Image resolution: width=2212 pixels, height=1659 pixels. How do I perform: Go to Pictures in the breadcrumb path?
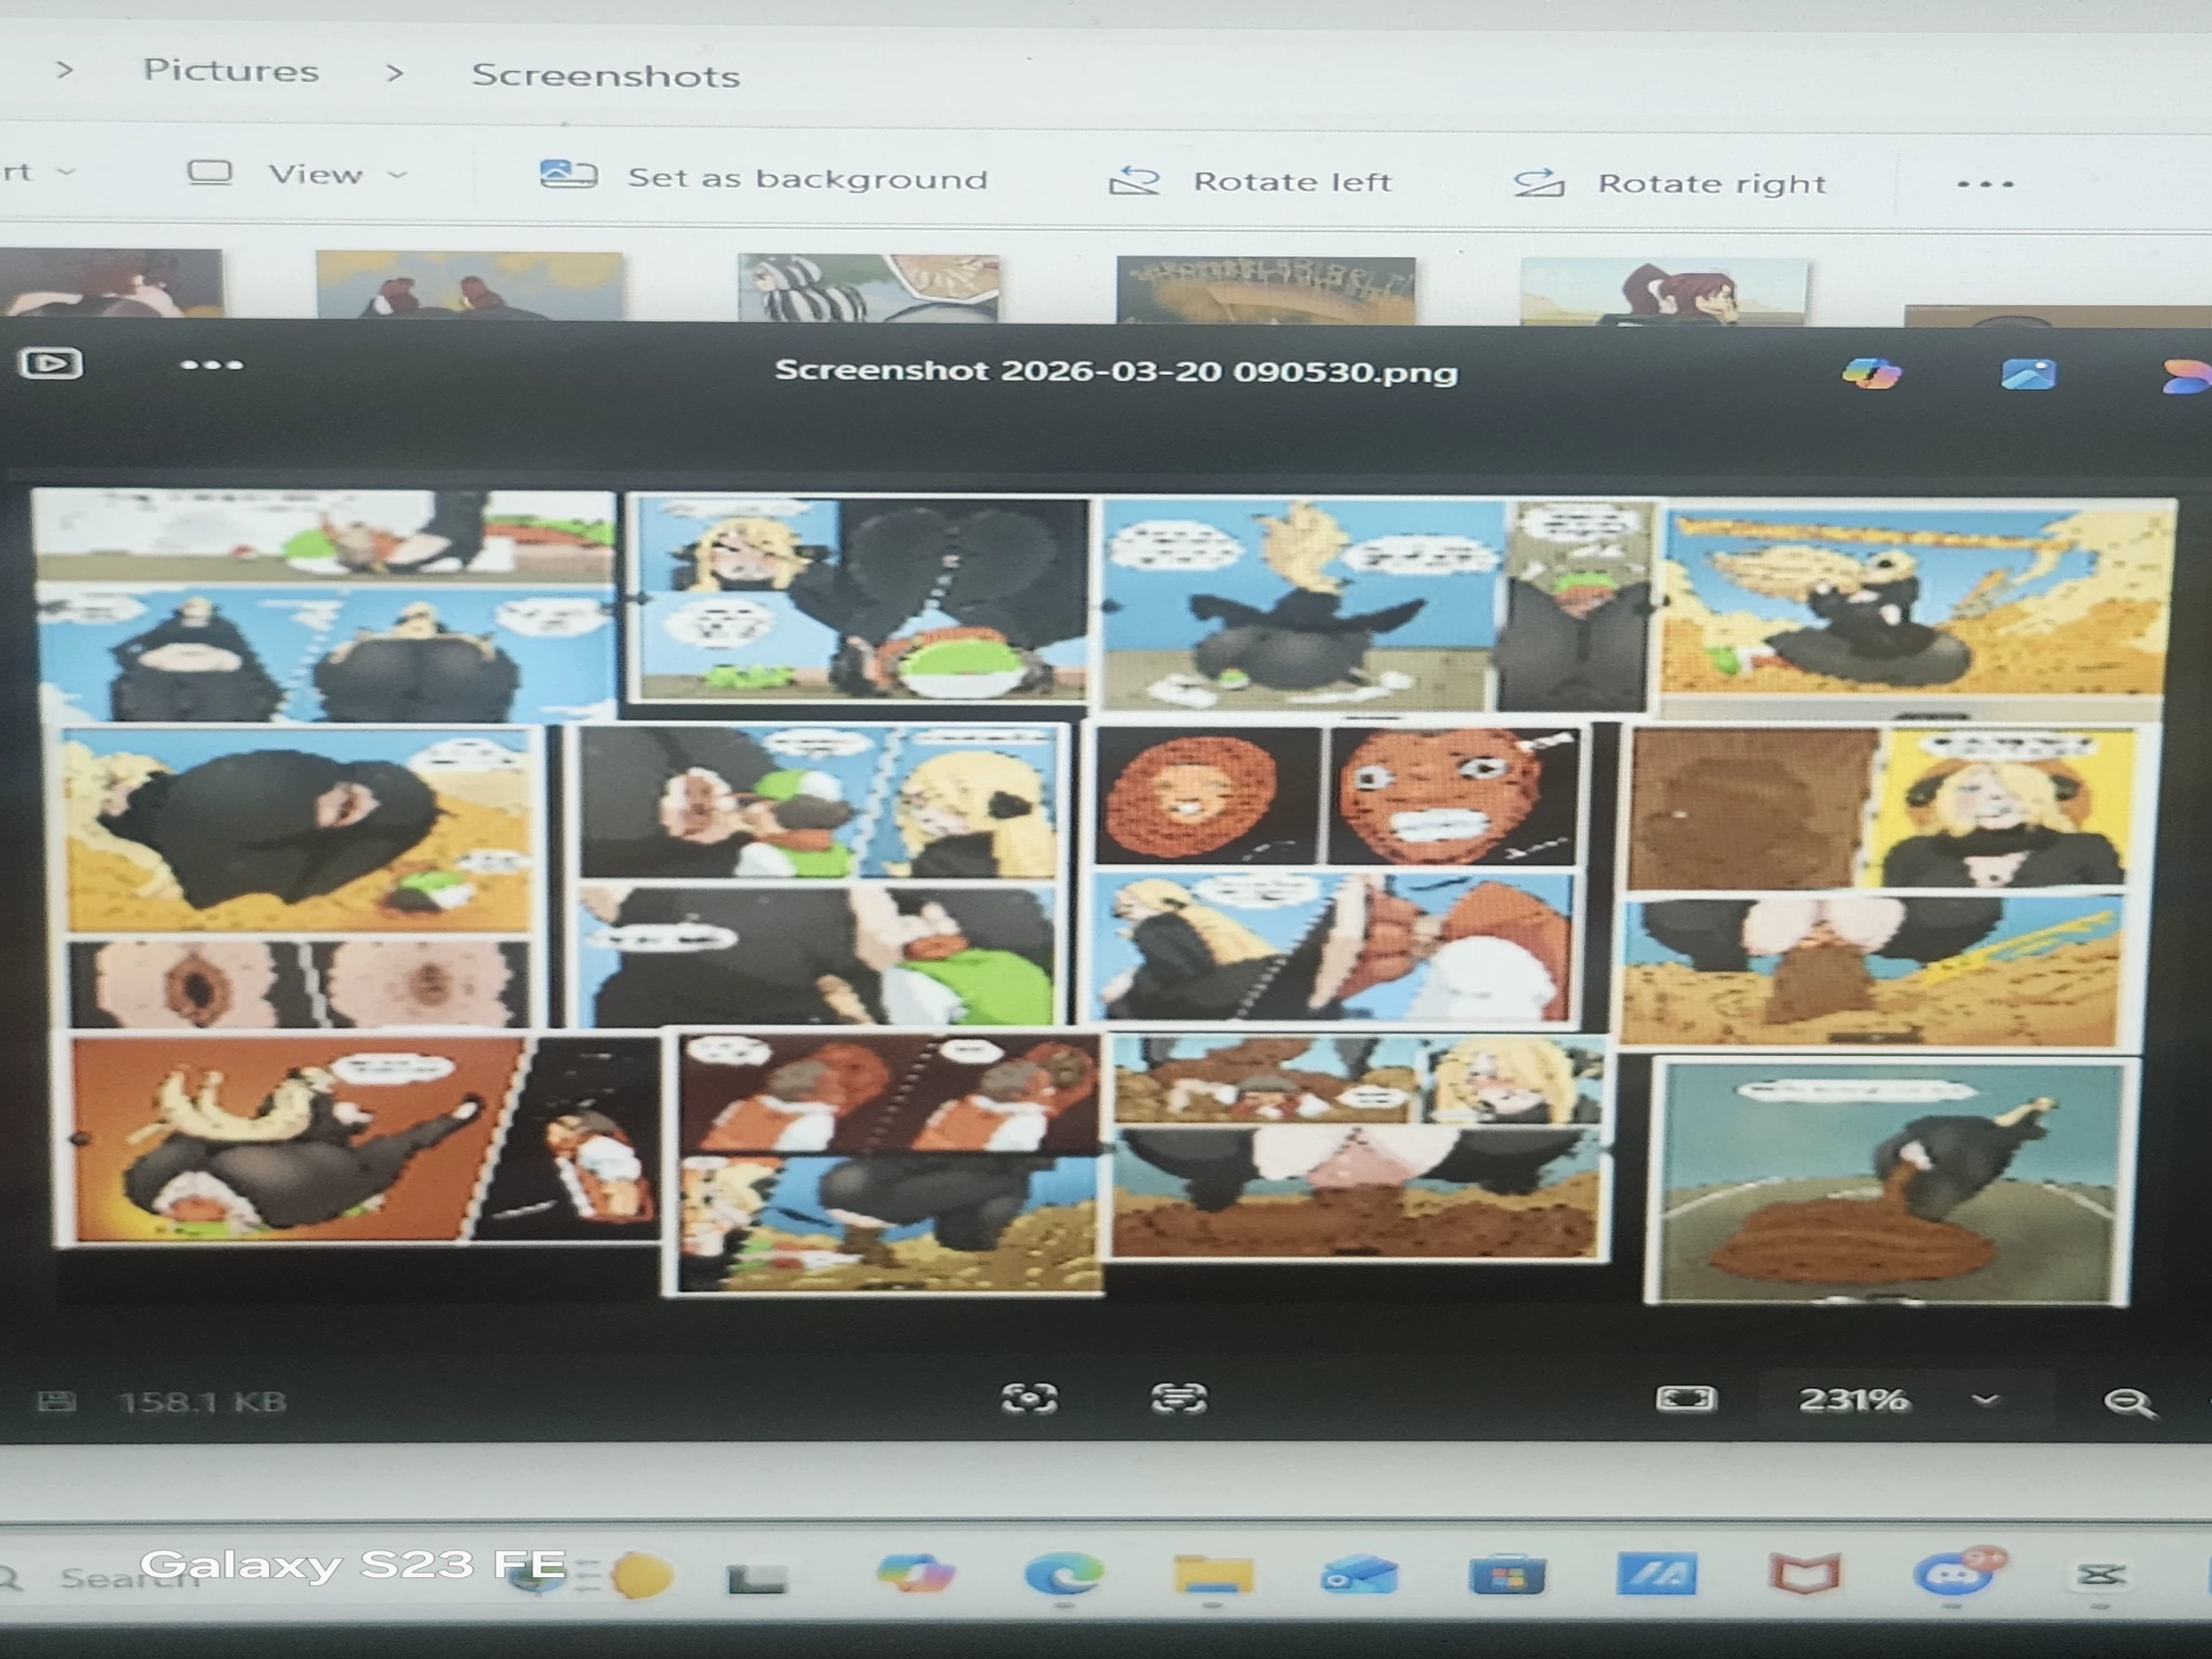[x=231, y=71]
